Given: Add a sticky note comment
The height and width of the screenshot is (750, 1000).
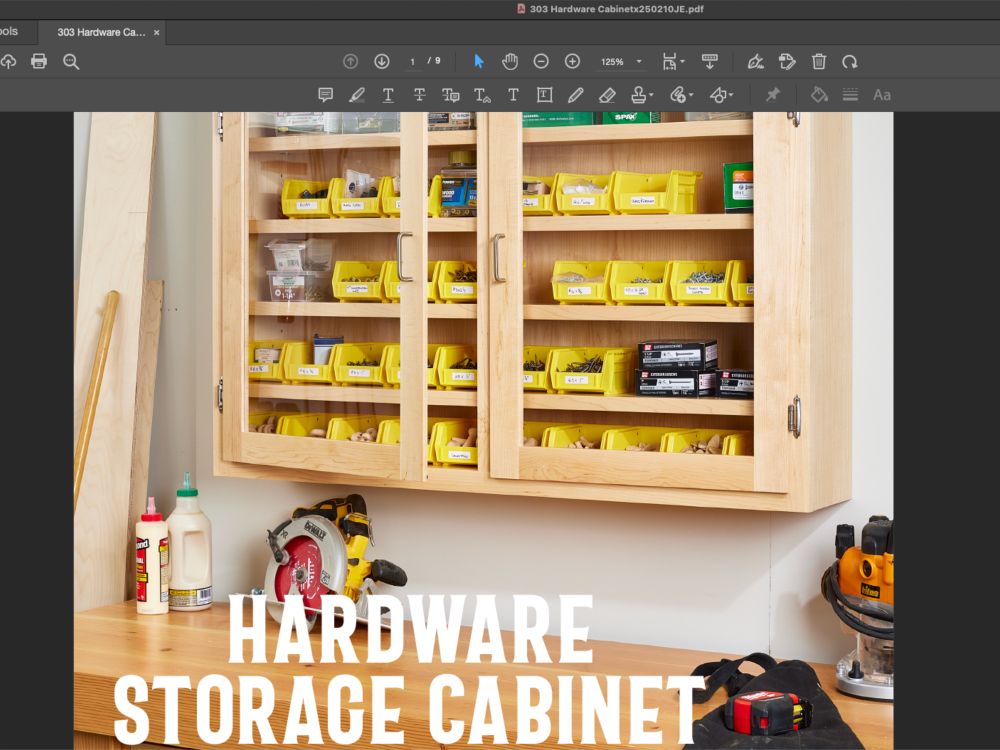Looking at the screenshot, I should pos(325,95).
